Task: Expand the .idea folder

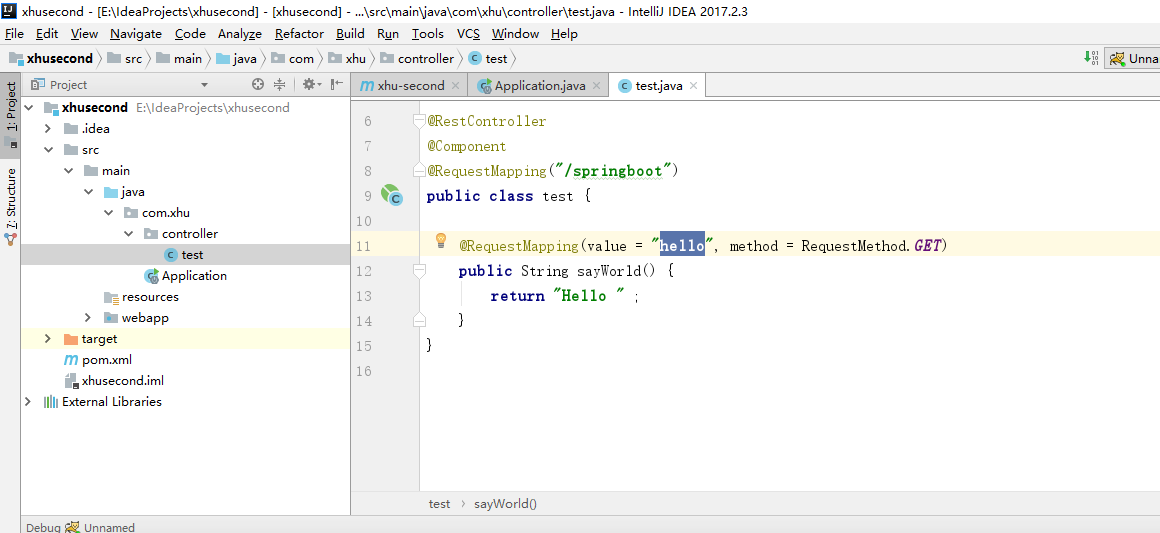Action: click(48, 129)
